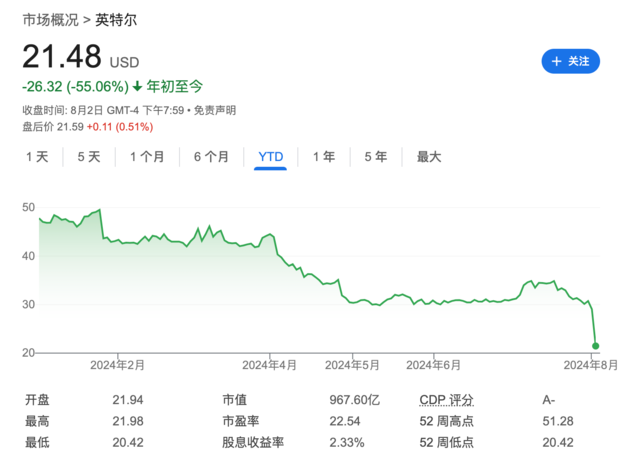The width and height of the screenshot is (640, 464).
Task: Click the 市值 value 967.60亿
Action: (354, 400)
